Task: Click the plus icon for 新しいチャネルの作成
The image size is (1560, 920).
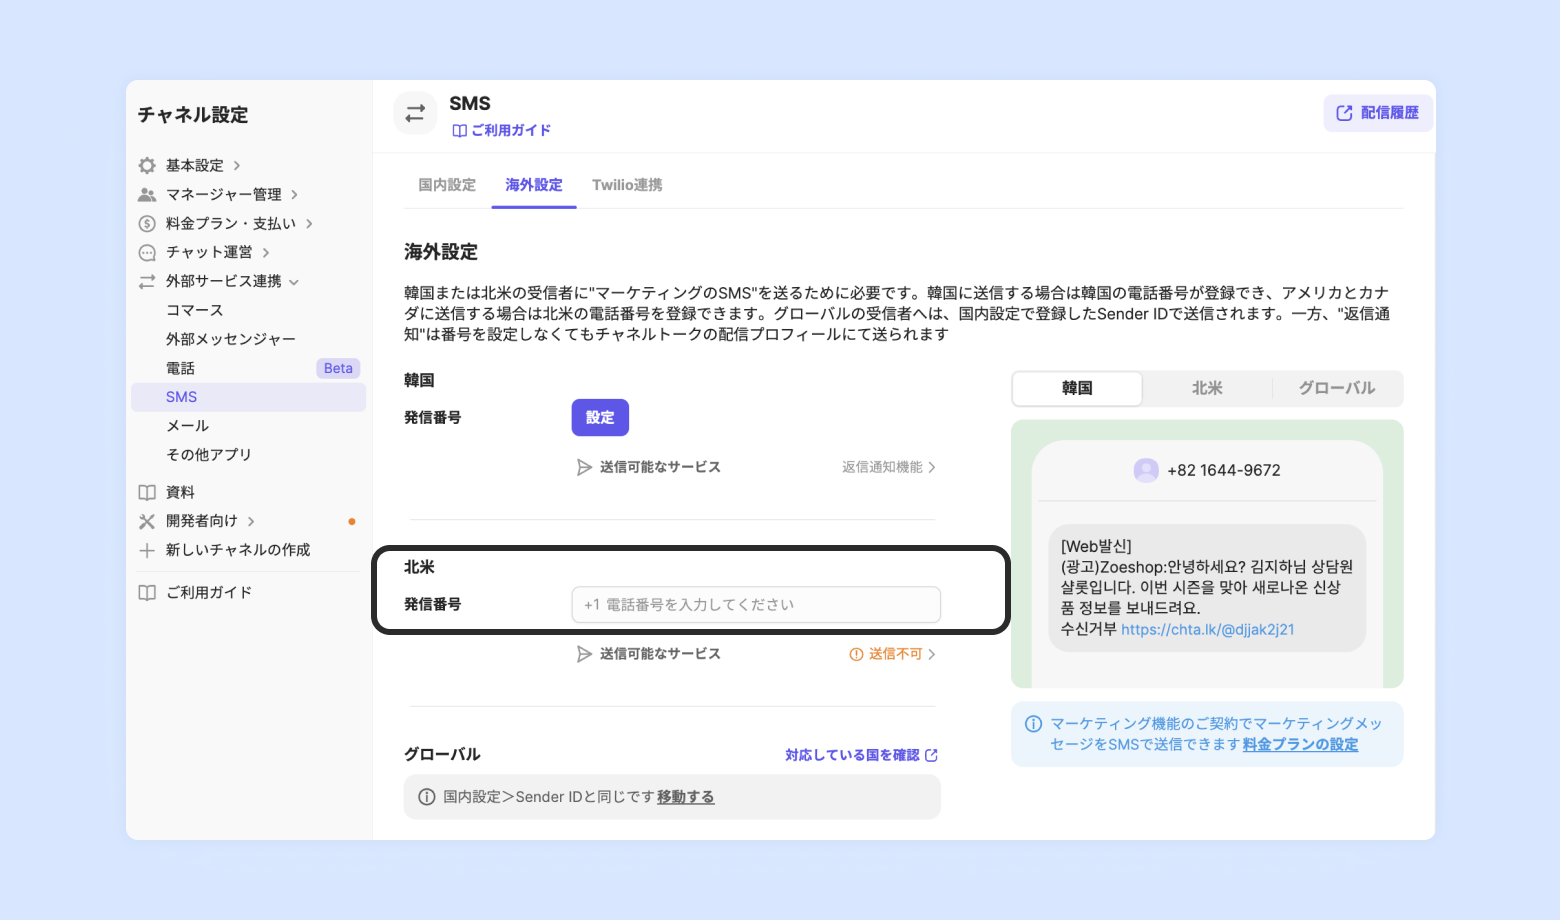Action: 147,550
